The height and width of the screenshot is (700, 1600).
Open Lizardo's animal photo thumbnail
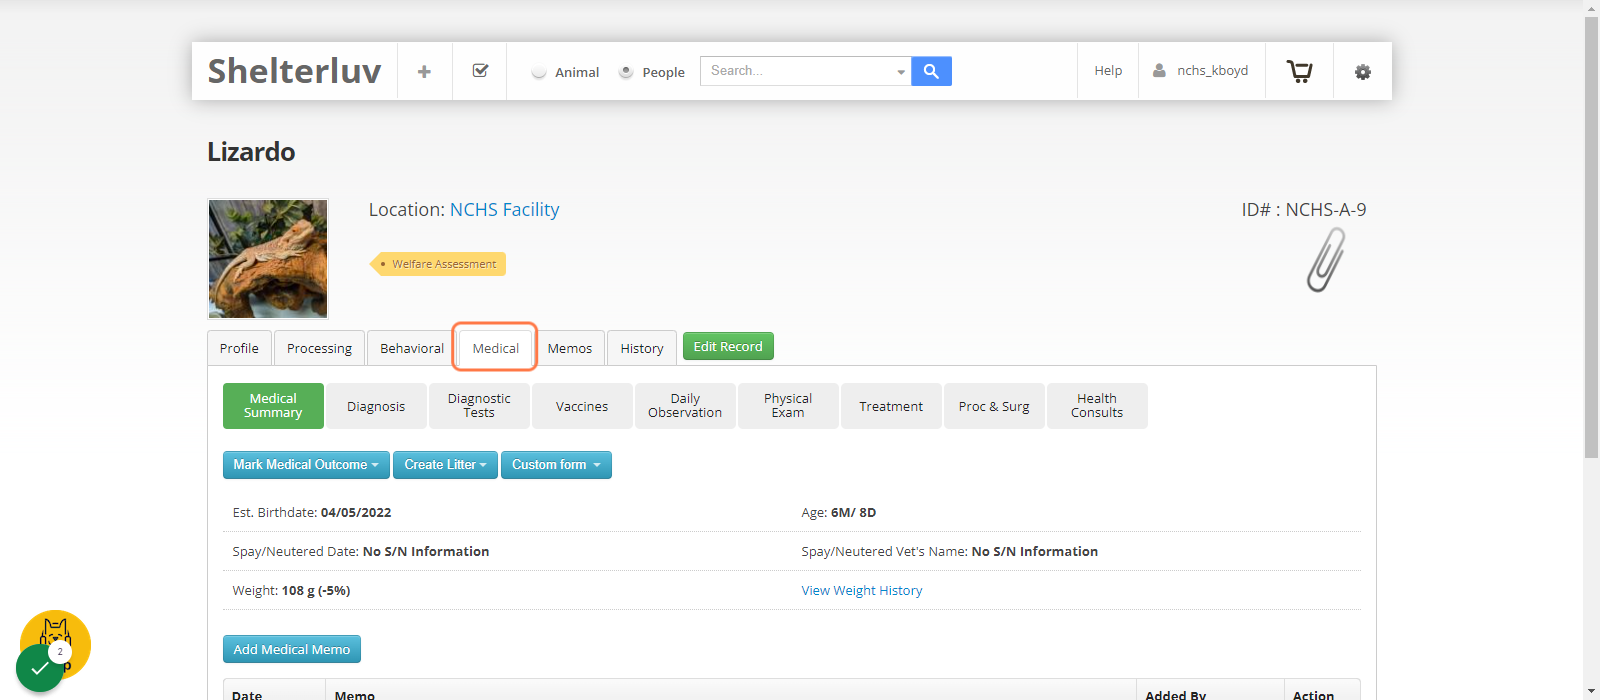(268, 259)
